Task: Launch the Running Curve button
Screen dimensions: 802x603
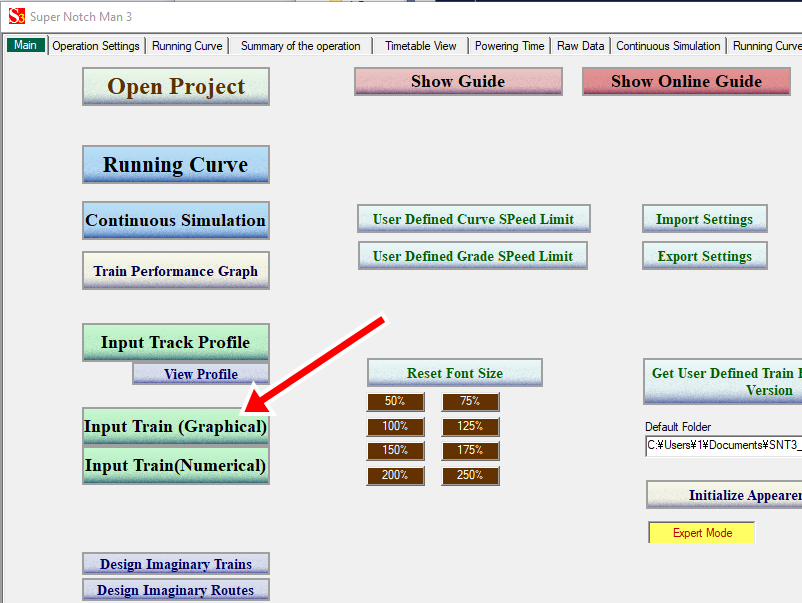Action: coord(176,165)
